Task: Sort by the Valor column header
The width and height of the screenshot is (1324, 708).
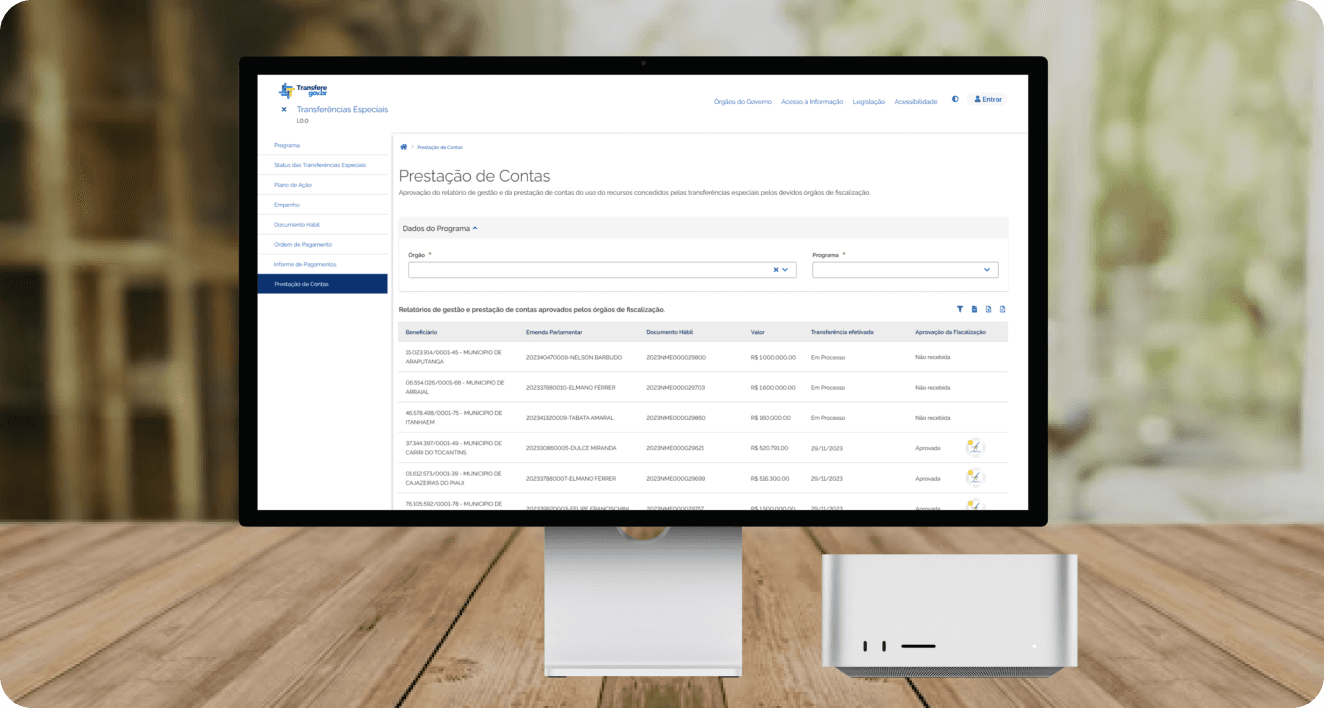Action: [757, 332]
